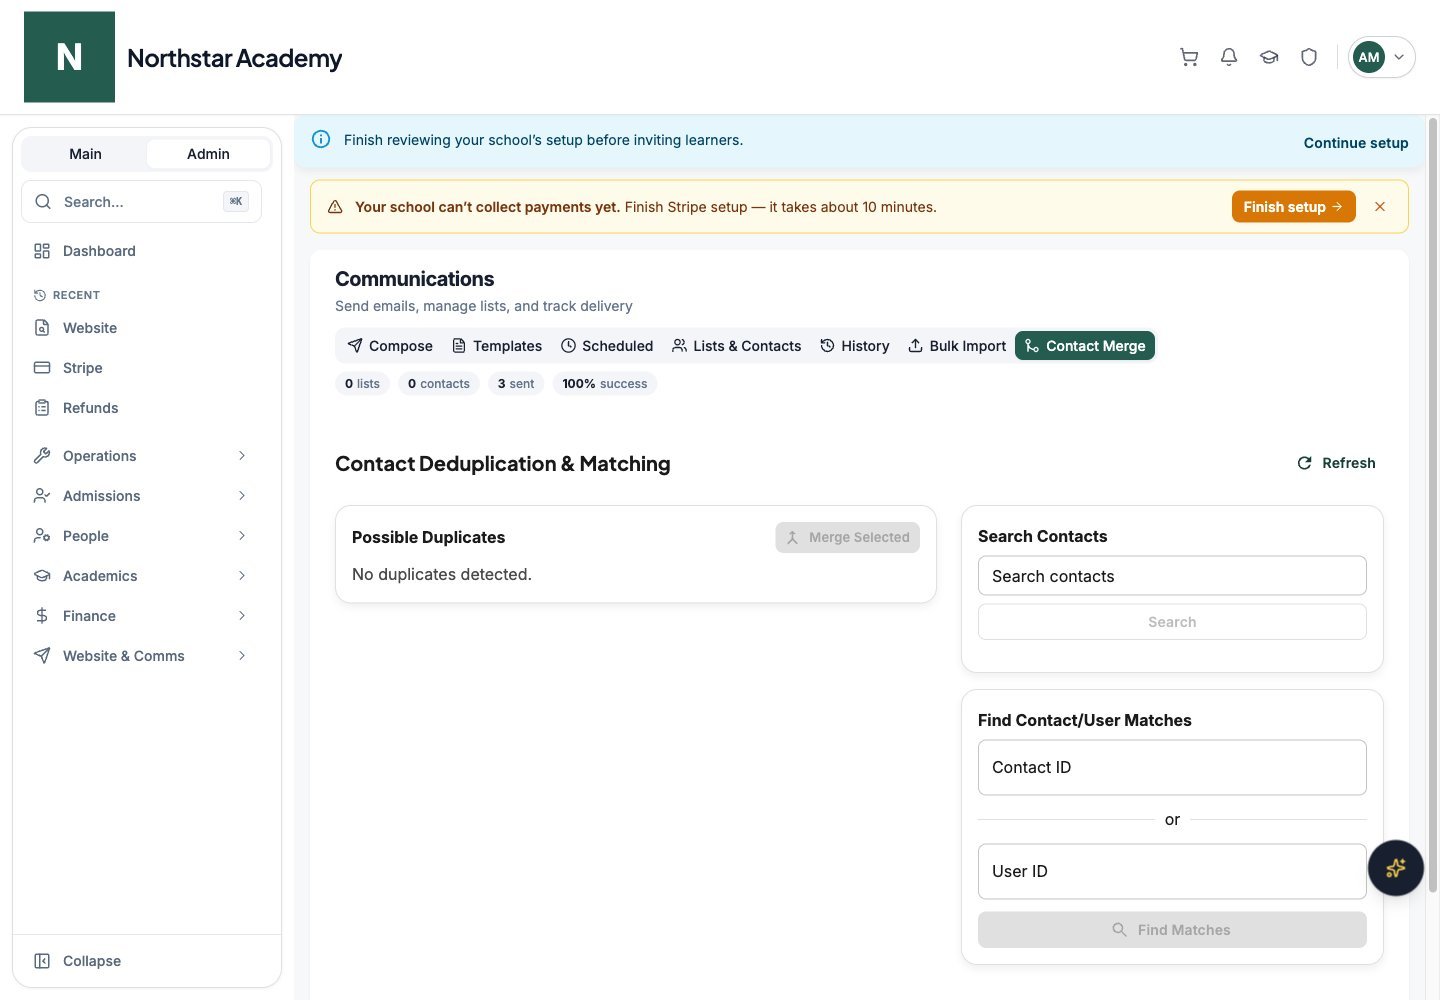
Task: Open the Compose tab
Action: (390, 346)
